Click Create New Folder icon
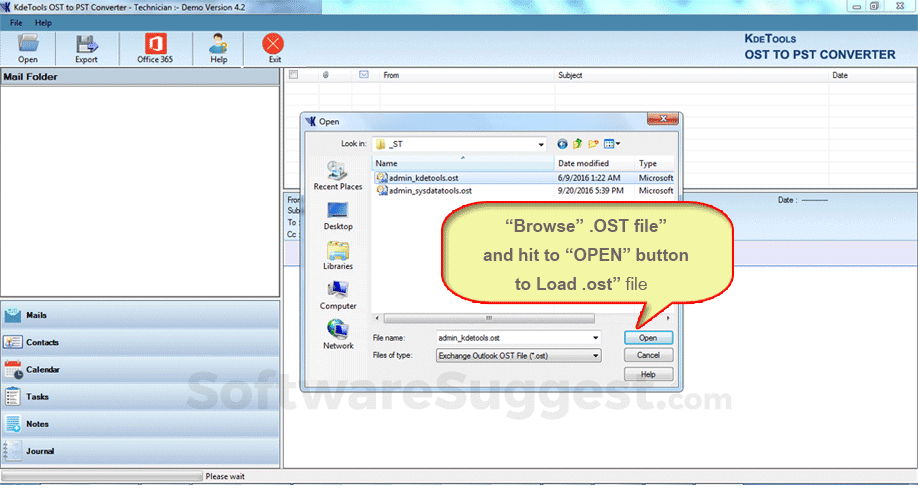Image resolution: width=918 pixels, height=489 pixels. pyautogui.click(x=594, y=144)
